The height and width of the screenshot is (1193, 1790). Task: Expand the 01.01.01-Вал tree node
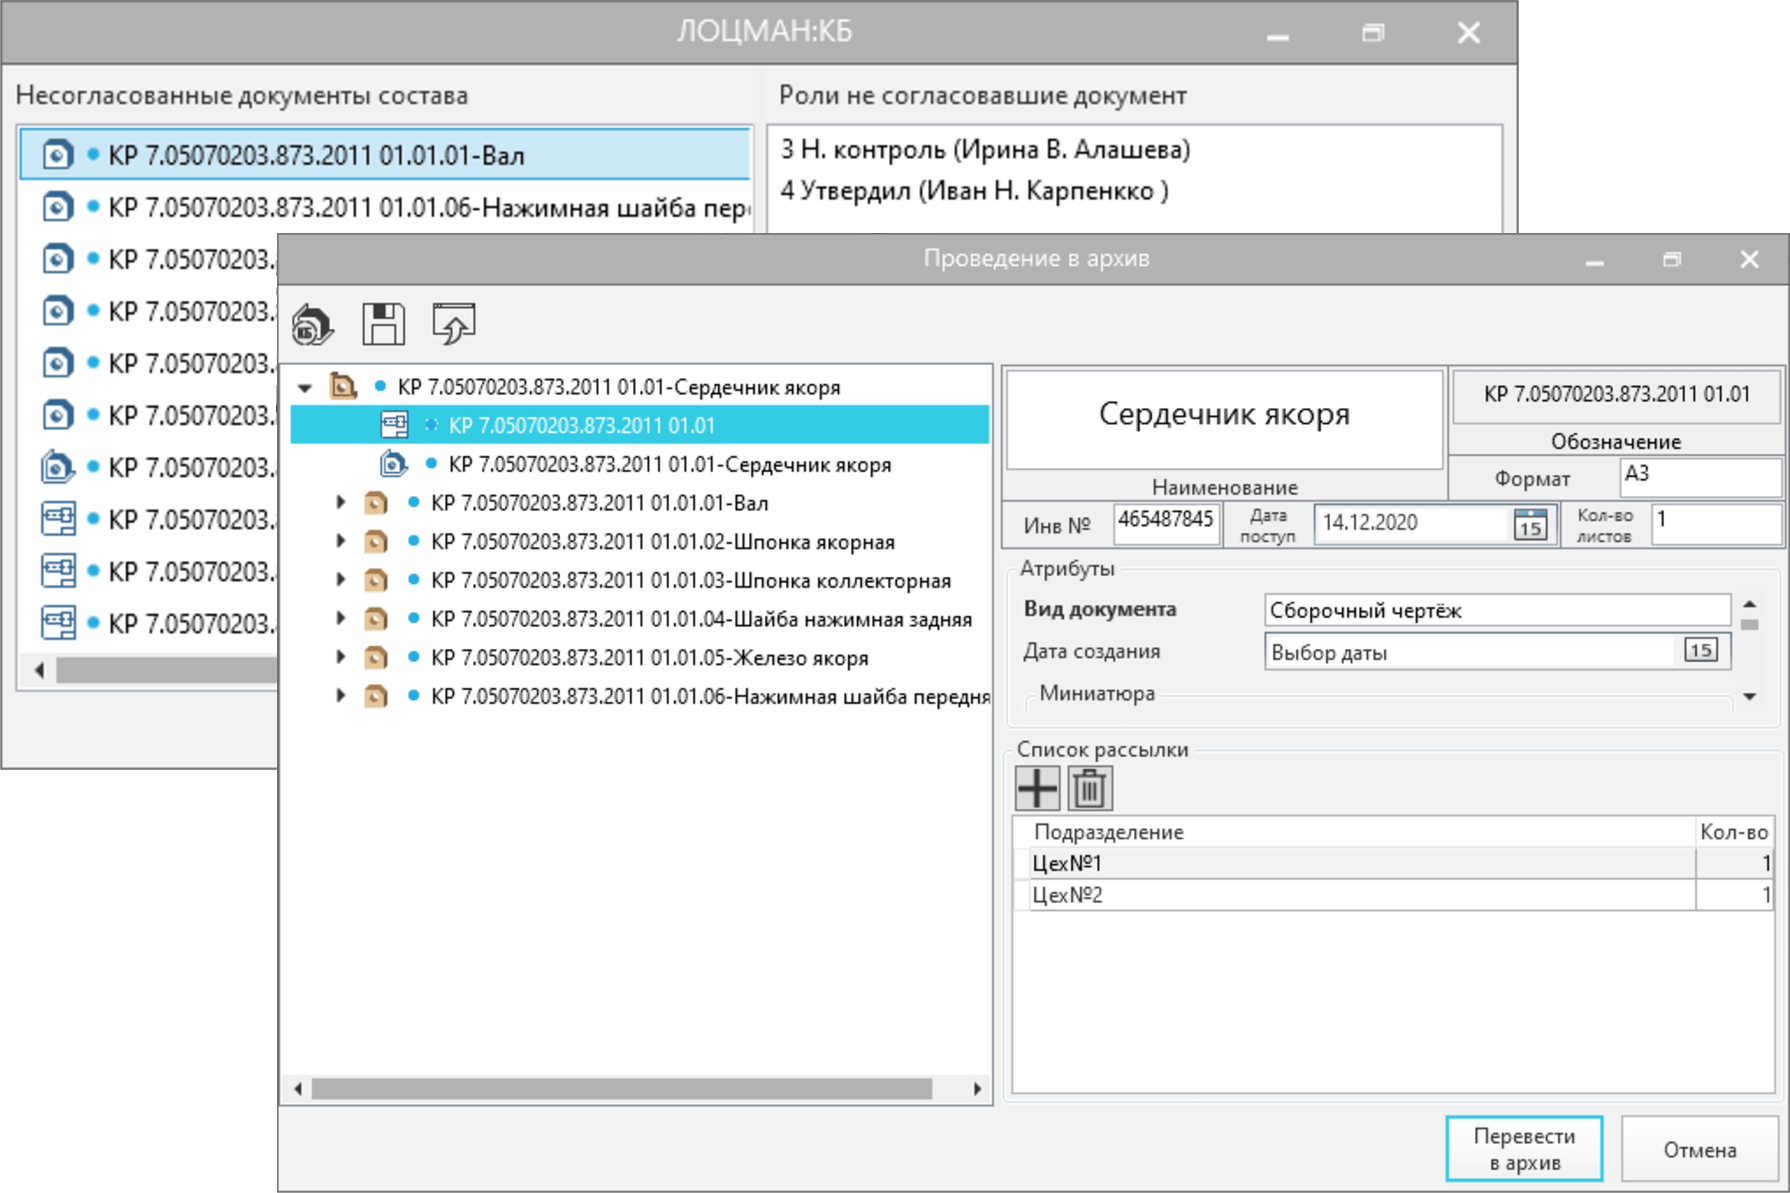[x=341, y=502]
